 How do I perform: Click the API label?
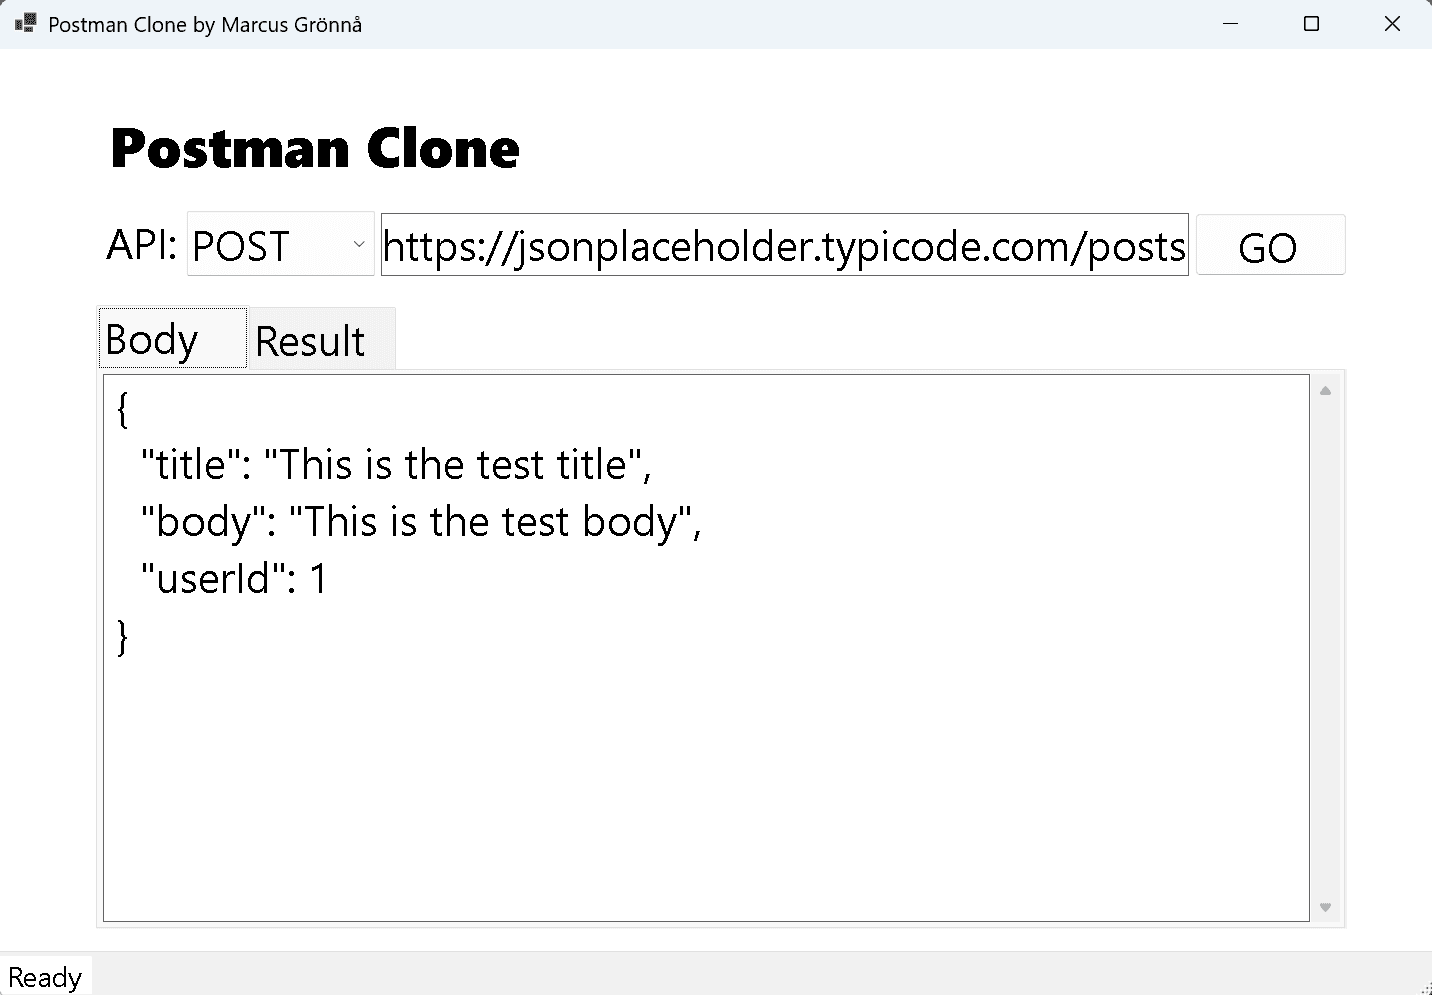(x=140, y=244)
